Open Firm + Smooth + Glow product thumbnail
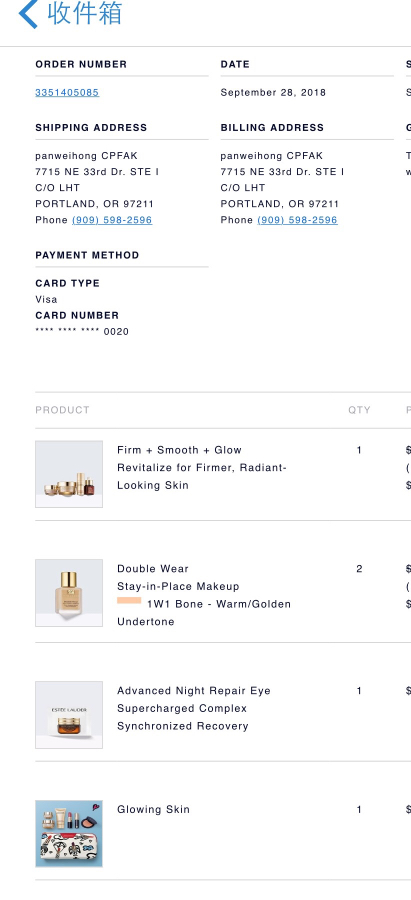The image size is (411, 900). (x=69, y=474)
